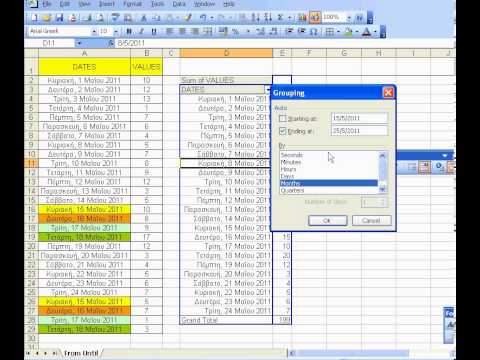Click the Format Painter brush icon
The image size is (480, 360).
(188, 18)
